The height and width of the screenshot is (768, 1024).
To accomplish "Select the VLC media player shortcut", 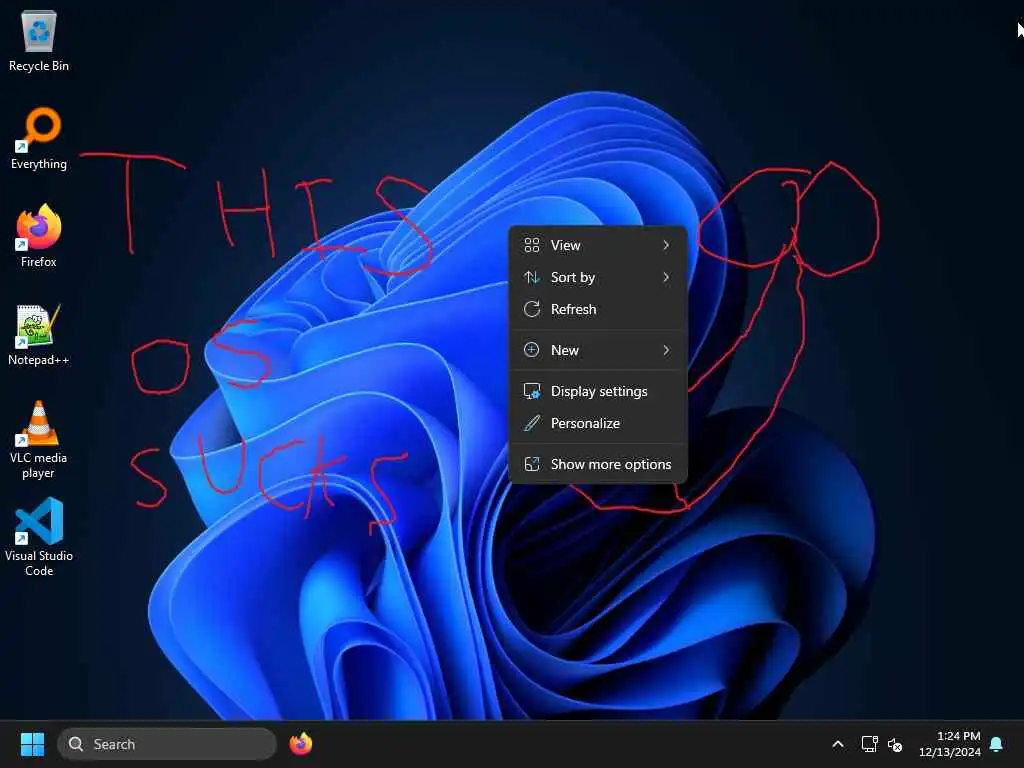I will tap(39, 440).
